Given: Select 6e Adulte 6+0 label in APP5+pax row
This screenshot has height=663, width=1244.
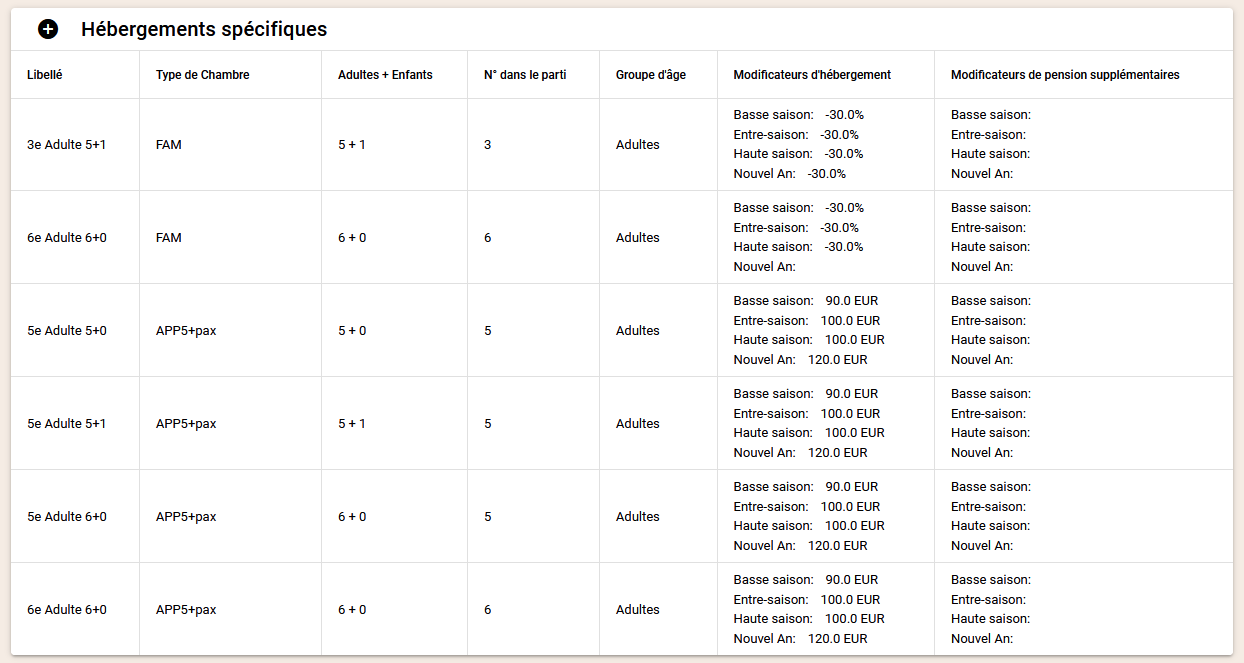Looking at the screenshot, I should [67, 610].
